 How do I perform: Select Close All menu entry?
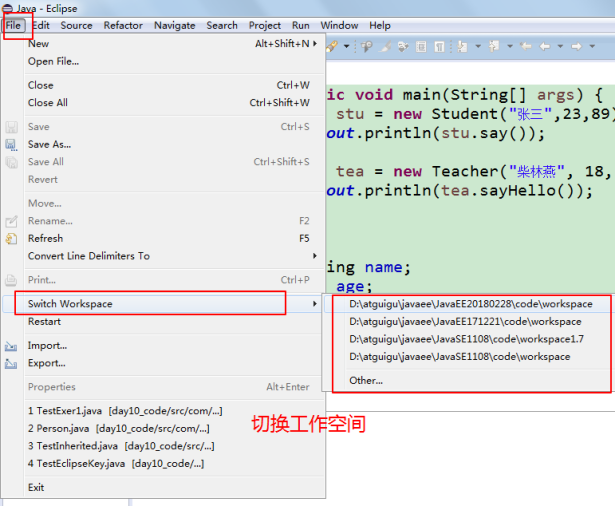pos(173,103)
